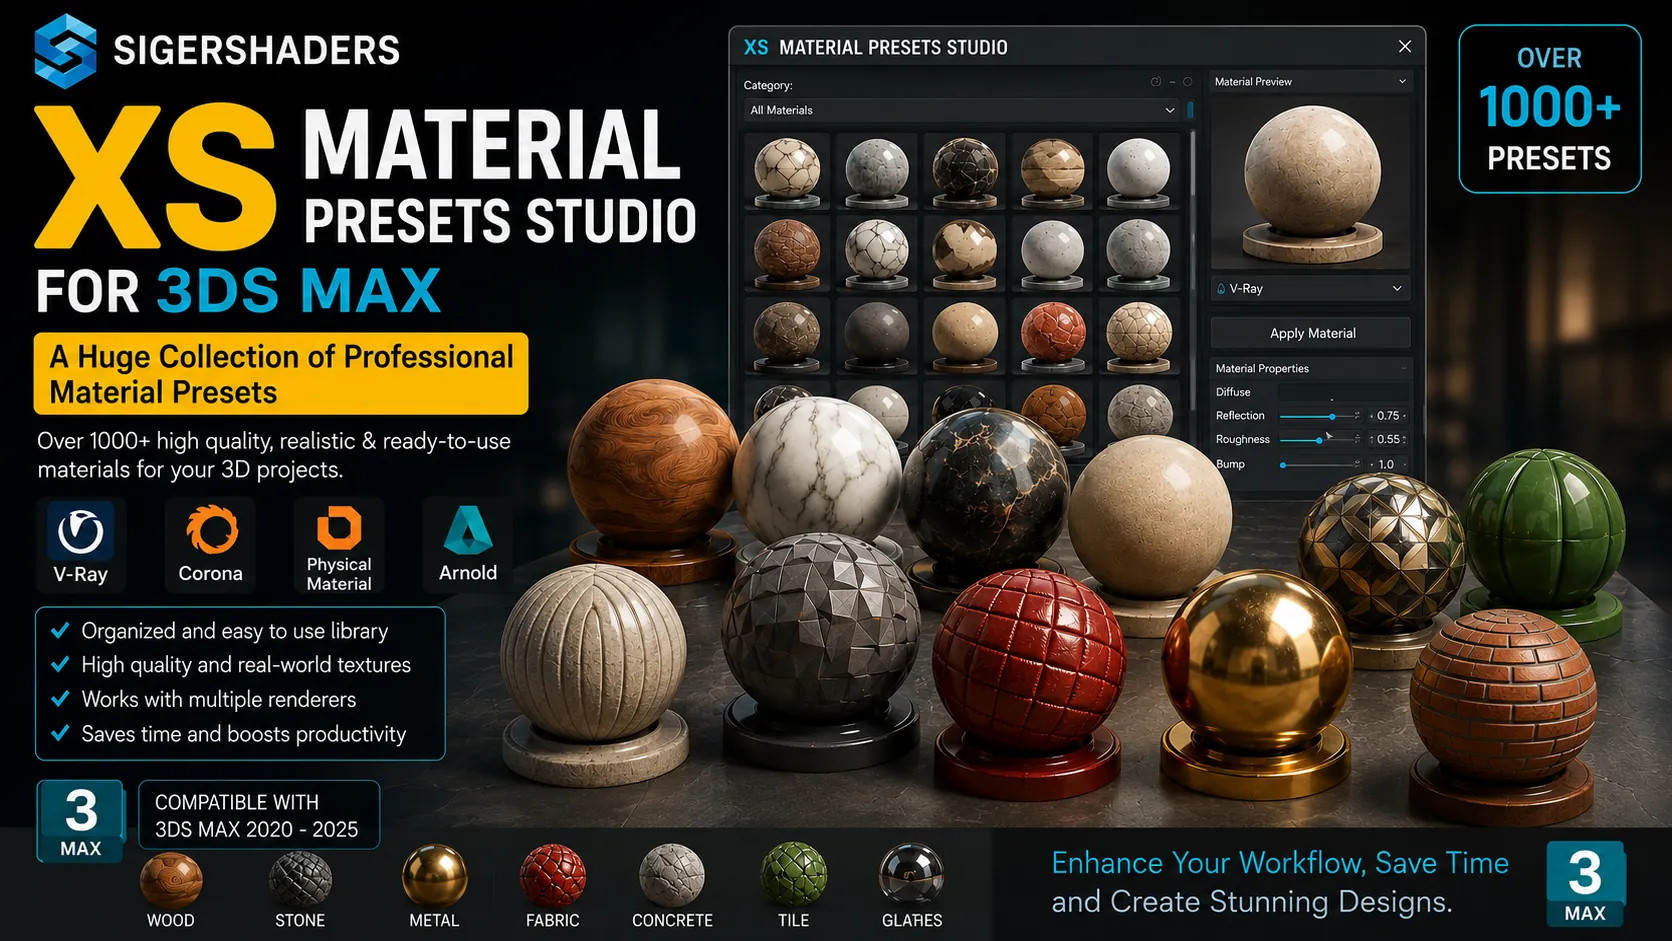This screenshot has width=1672, height=941.
Task: Select the dark gray smooth thumbnail in third row
Action: pos(876,336)
